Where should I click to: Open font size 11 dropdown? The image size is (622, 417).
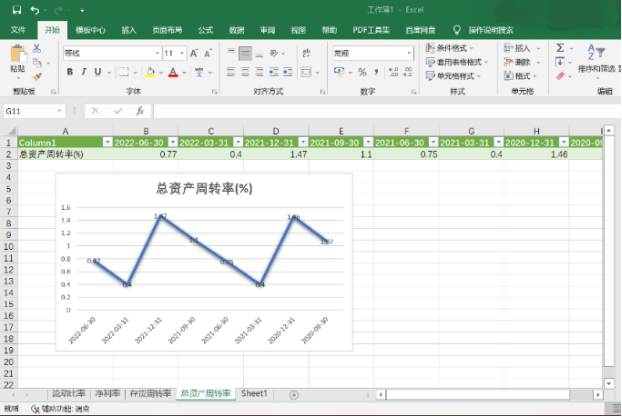(182, 53)
